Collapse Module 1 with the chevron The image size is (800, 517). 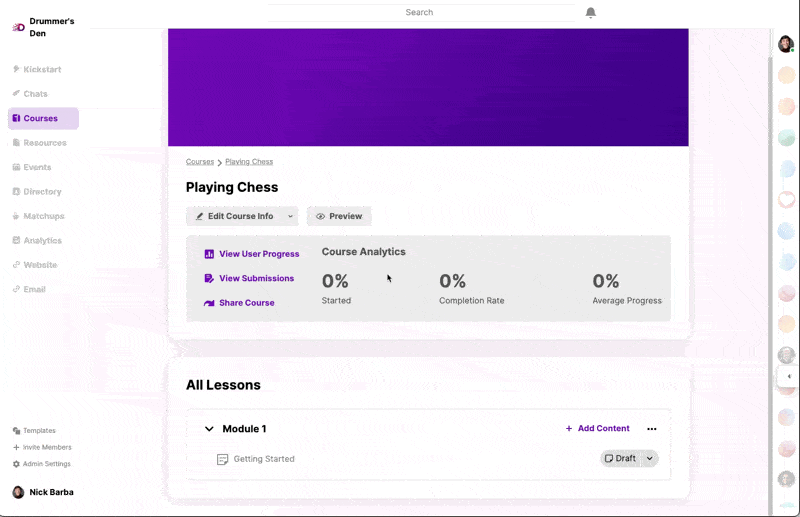(209, 429)
